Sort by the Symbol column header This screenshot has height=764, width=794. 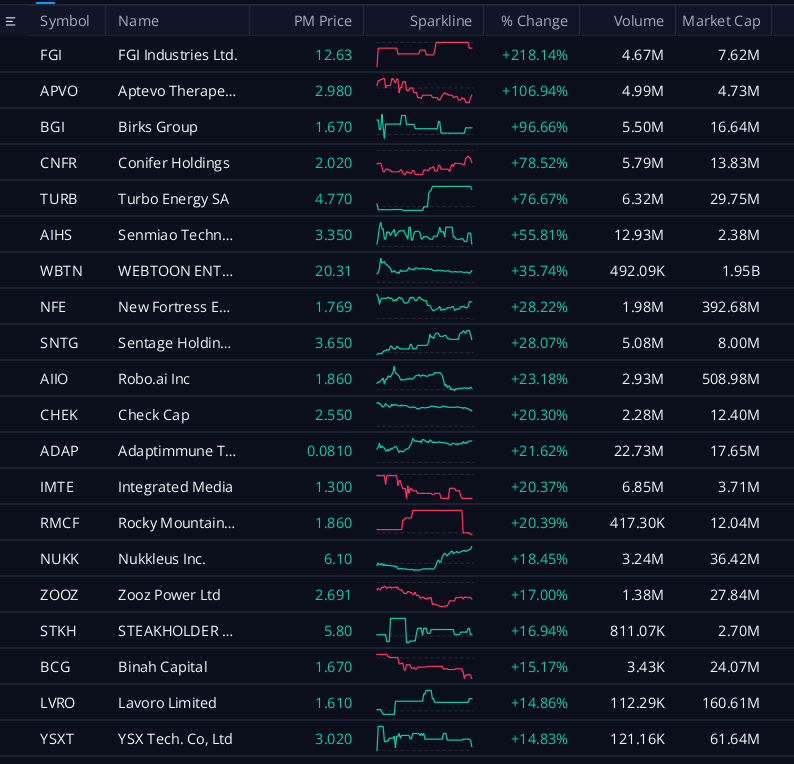point(64,21)
